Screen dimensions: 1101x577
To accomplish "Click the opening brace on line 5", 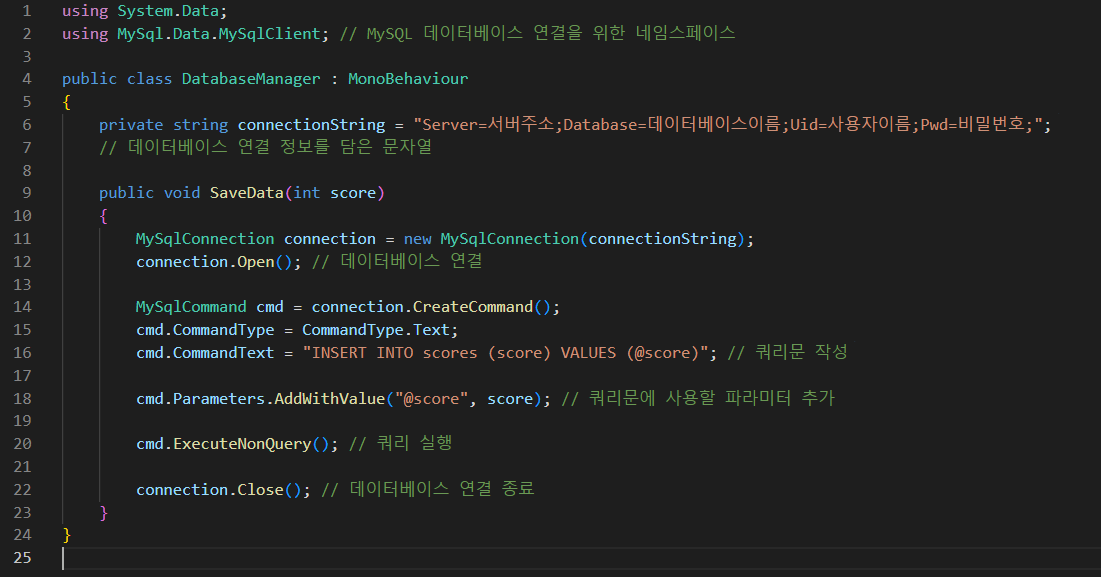I will pos(67,102).
